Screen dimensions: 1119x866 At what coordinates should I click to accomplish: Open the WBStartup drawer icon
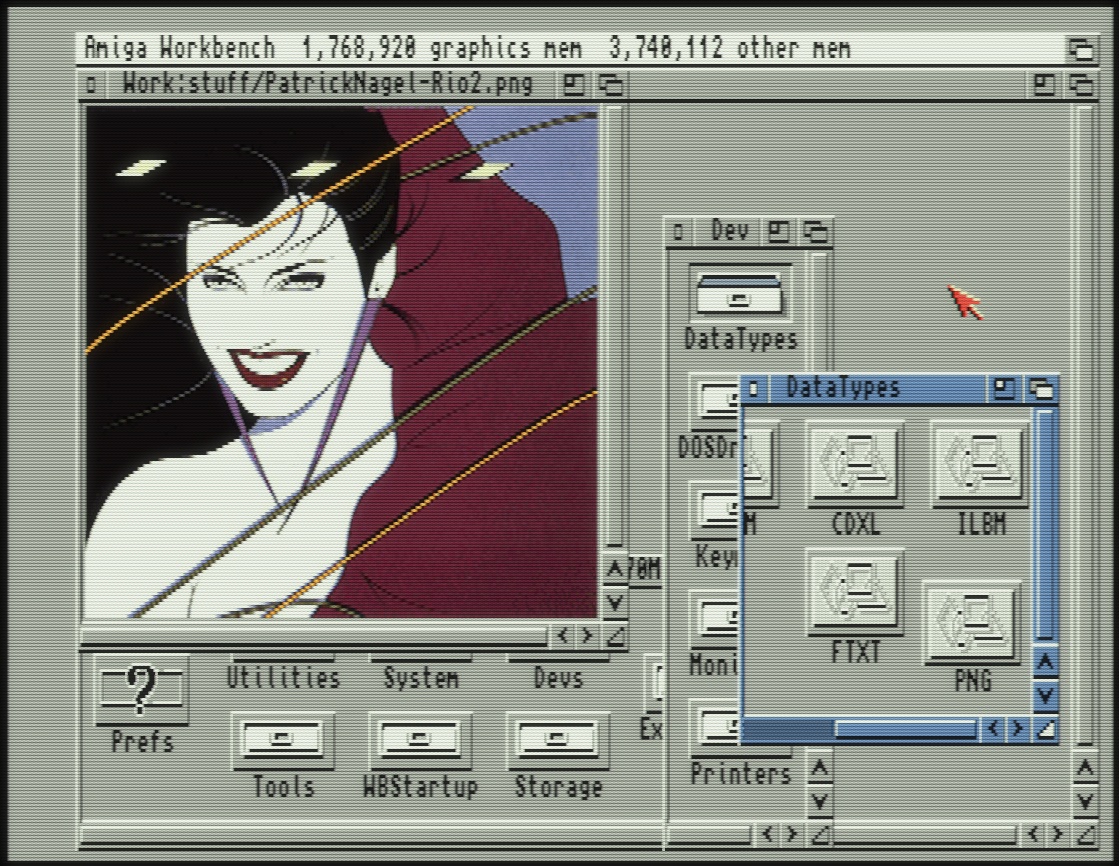tap(420, 740)
